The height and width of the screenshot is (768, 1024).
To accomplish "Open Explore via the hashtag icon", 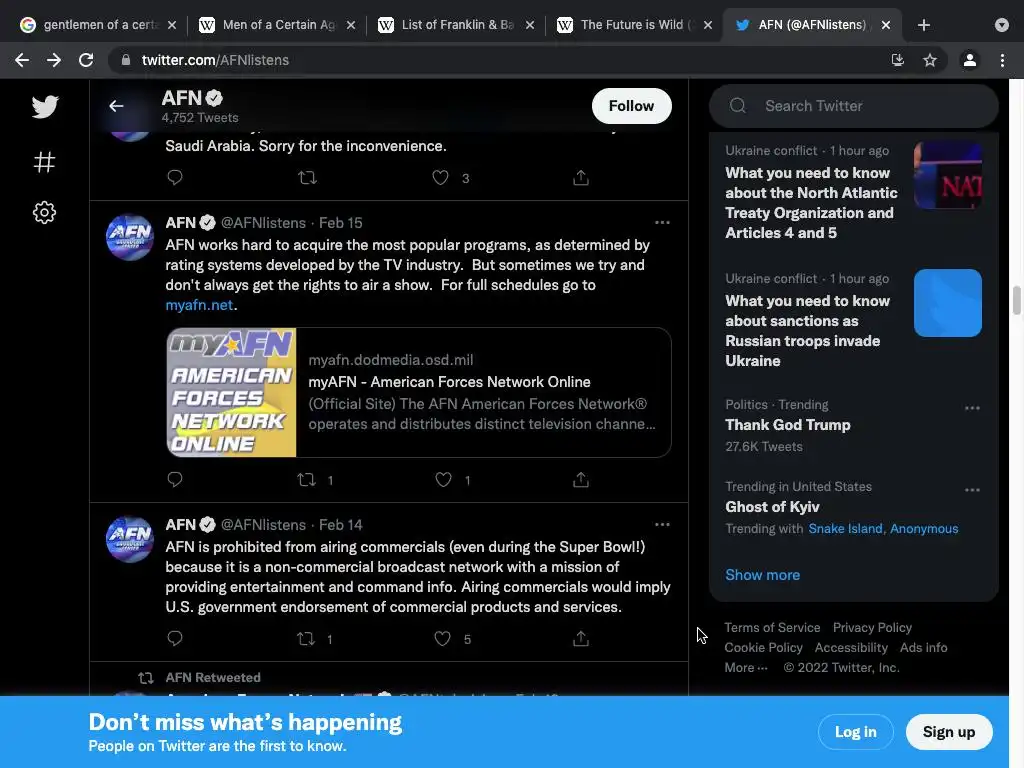I will pos(44,161).
